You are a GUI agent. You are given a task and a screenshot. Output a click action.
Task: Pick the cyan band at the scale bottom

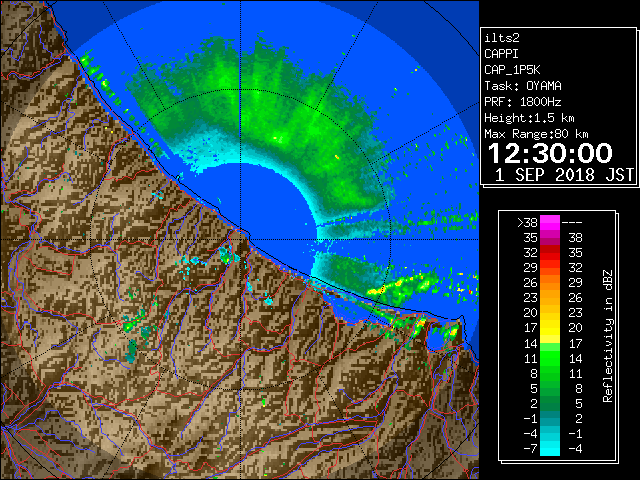[550, 448]
